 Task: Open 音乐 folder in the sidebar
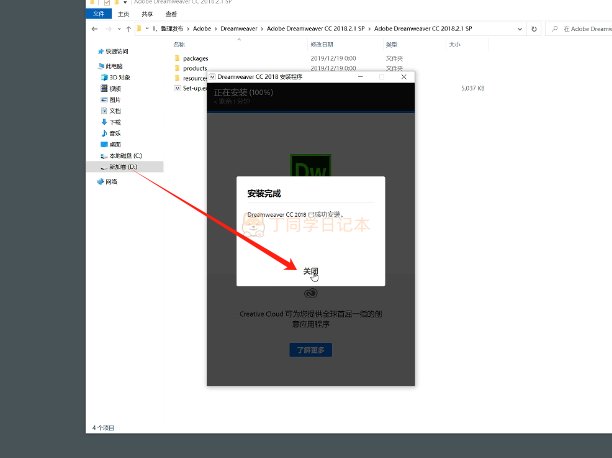(115, 133)
